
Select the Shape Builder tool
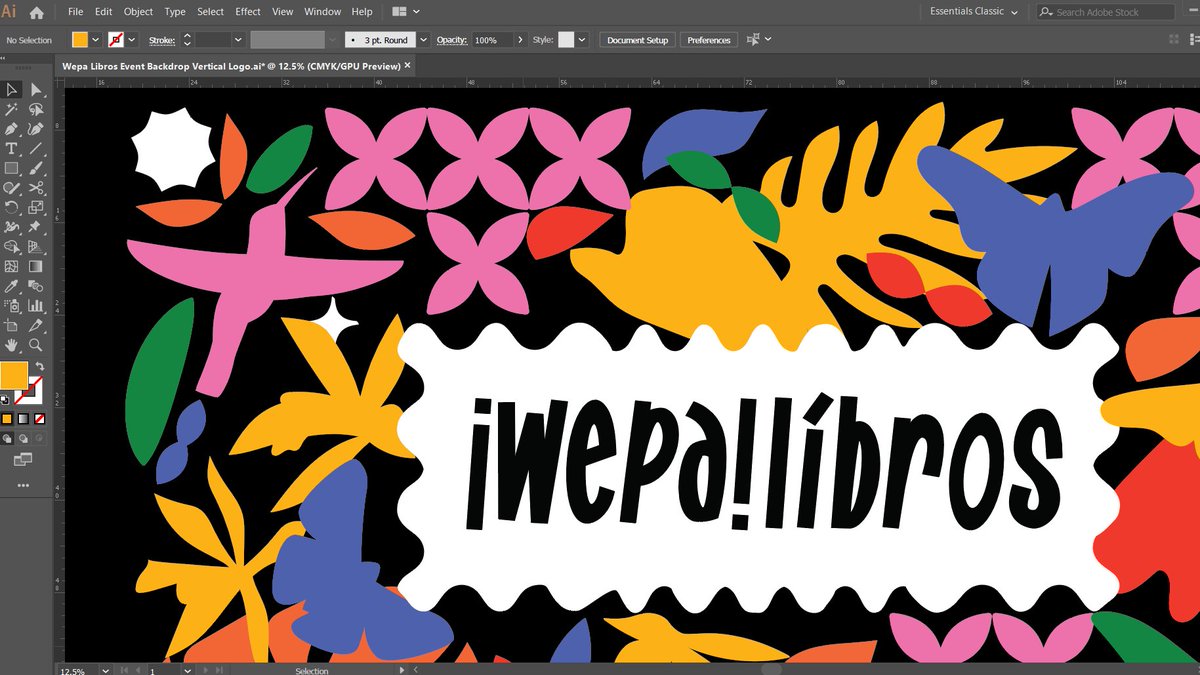[12, 246]
